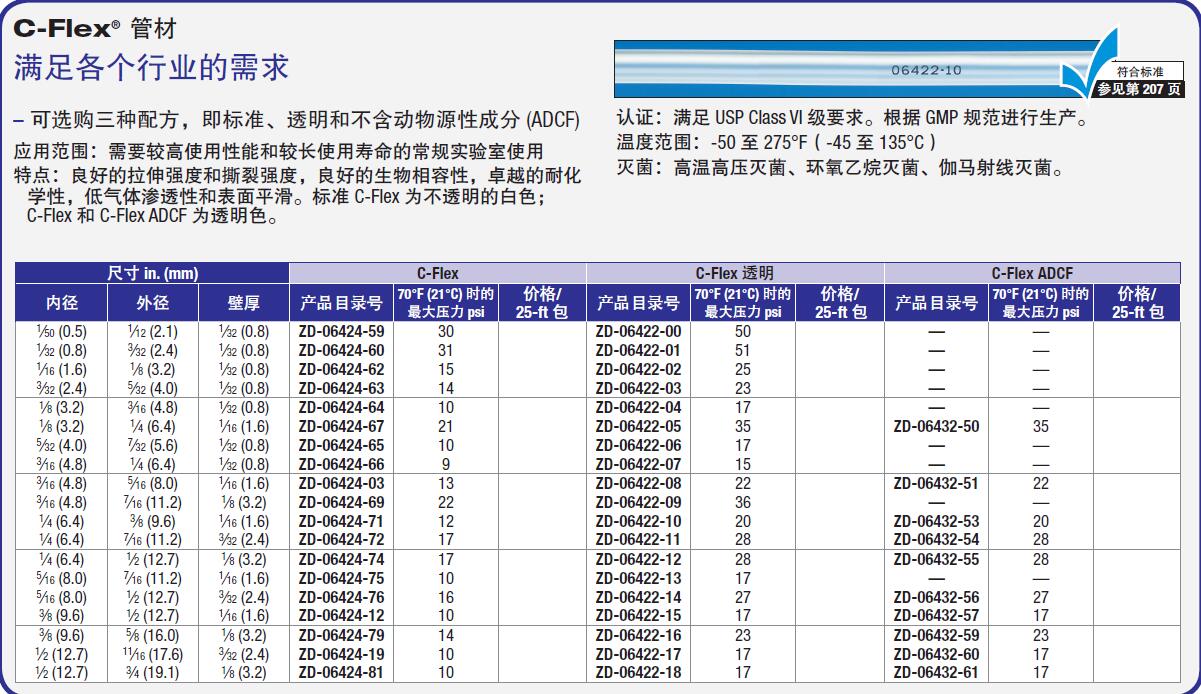Screen dimensions: 1201x694
Task: Click catalog number ZD-06432-57
Action: [x=936, y=616]
